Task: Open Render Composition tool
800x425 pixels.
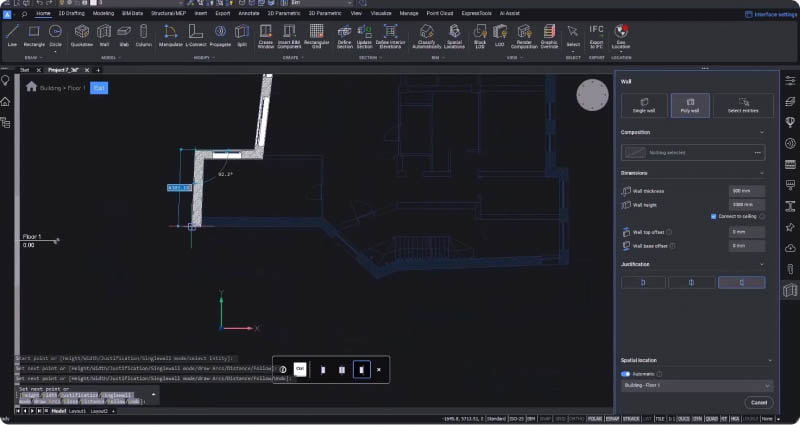Action: [524, 36]
